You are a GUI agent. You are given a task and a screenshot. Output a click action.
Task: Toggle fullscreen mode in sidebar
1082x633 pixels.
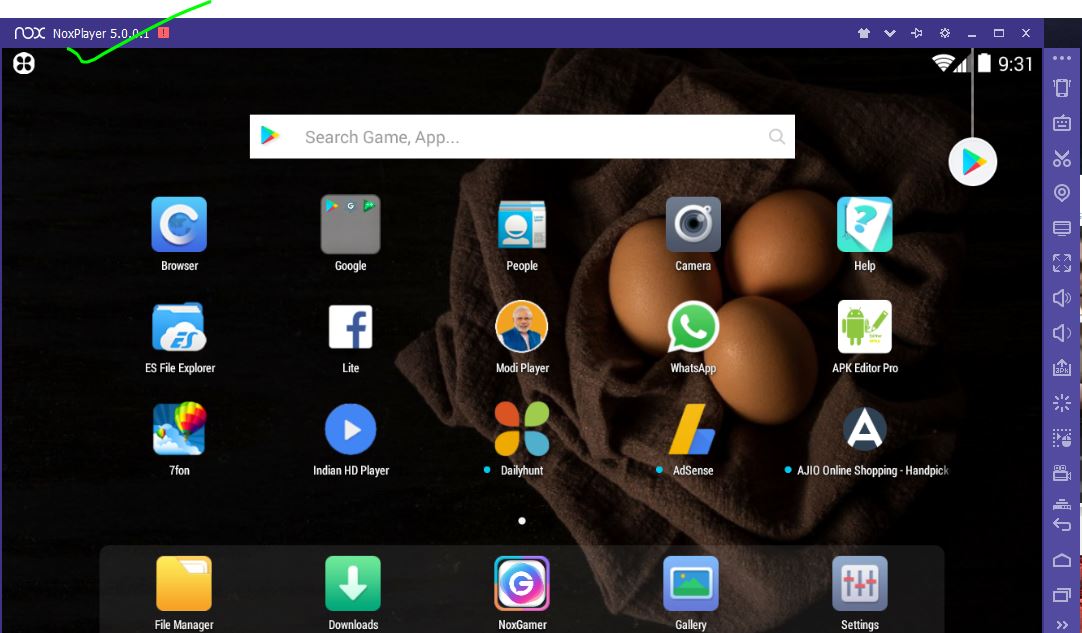point(1061,263)
